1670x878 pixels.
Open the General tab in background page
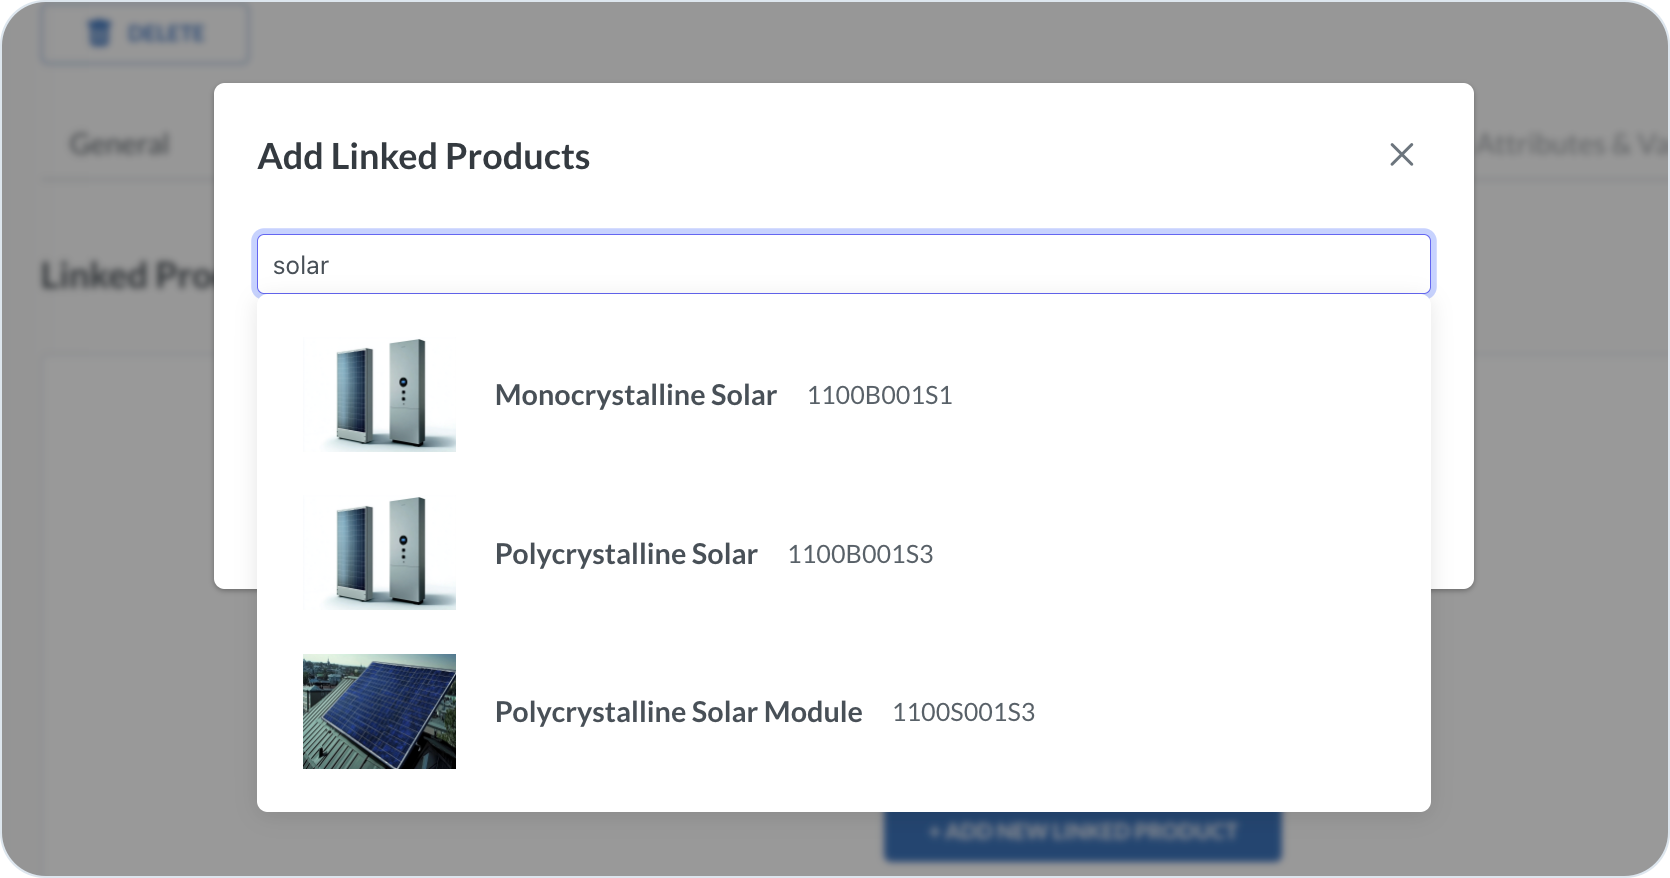[x=120, y=144]
